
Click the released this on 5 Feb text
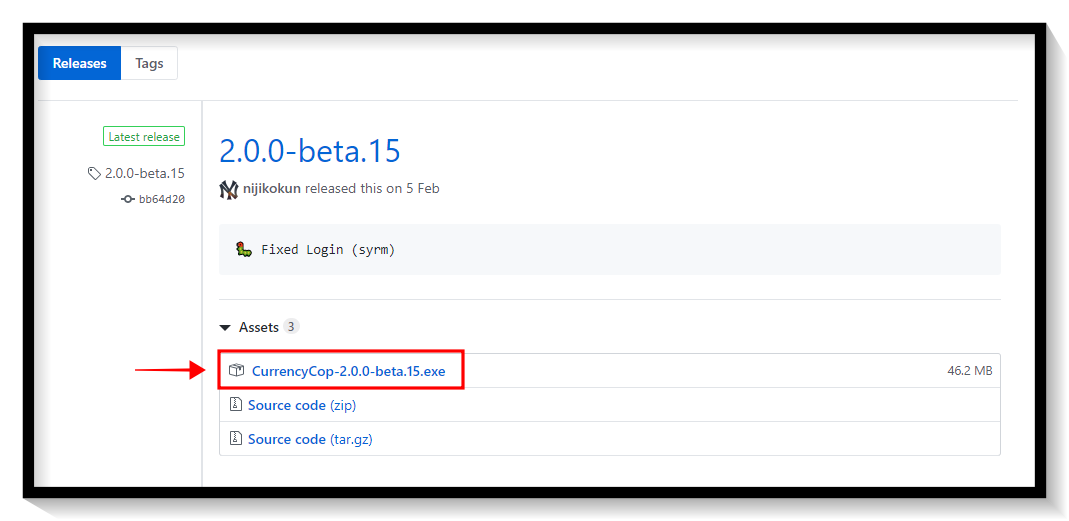click(x=372, y=189)
